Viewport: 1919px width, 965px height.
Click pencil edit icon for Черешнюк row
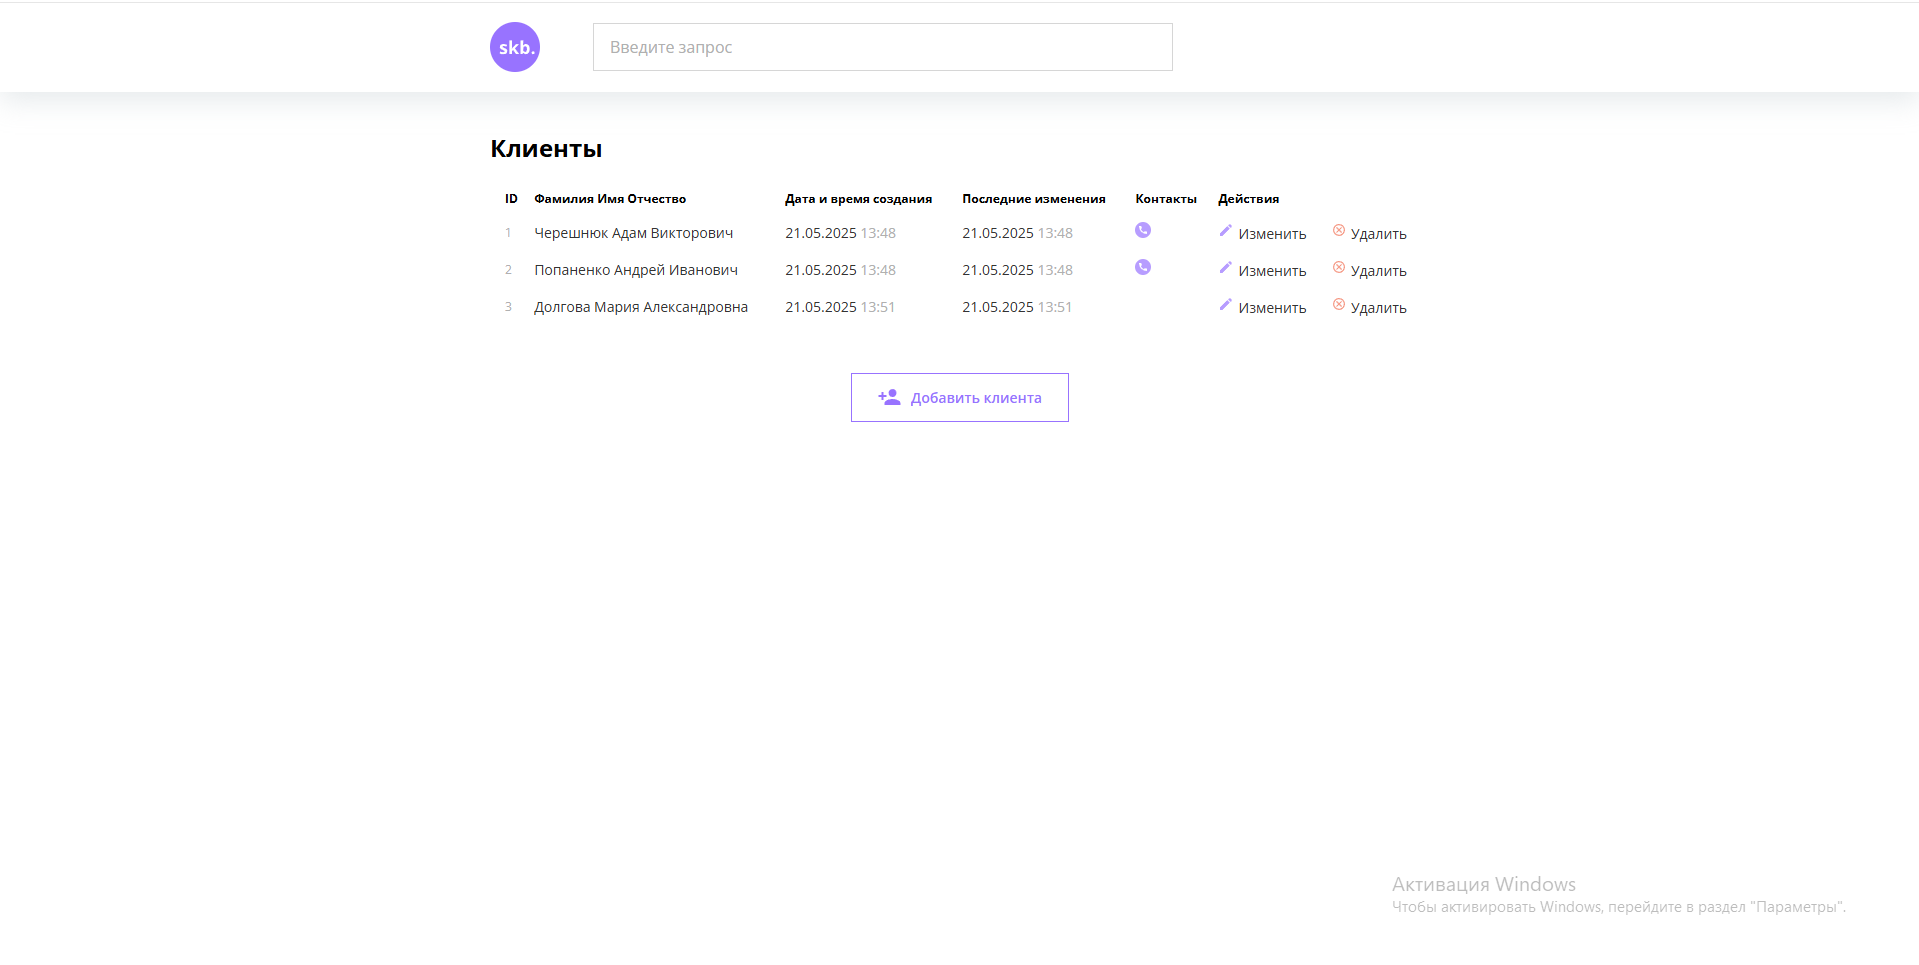tap(1225, 231)
